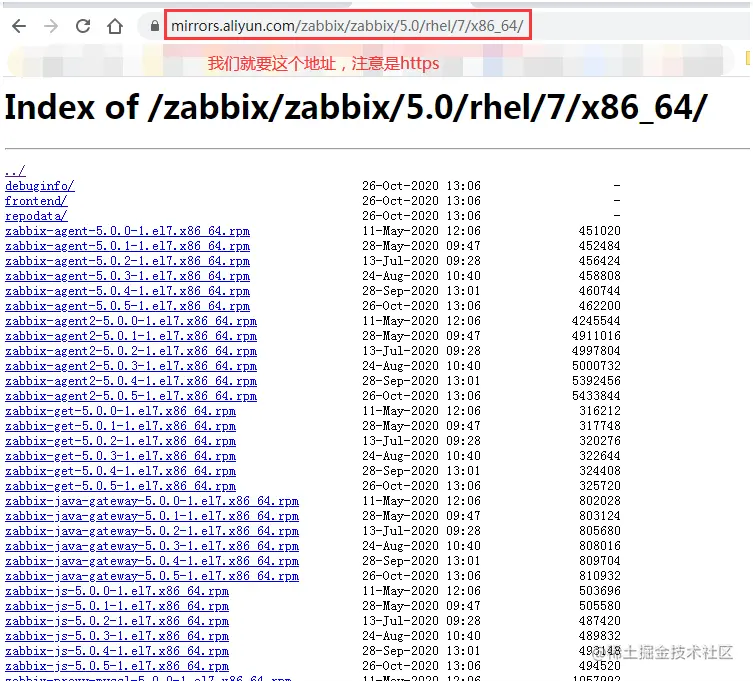Go to the browser home icon
753x681 pixels.
click(115, 26)
